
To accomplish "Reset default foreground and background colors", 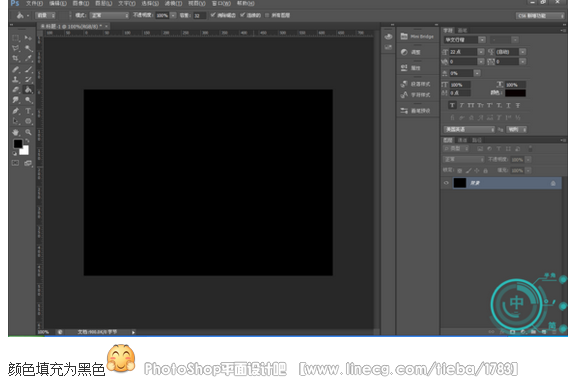I will 14,153.
